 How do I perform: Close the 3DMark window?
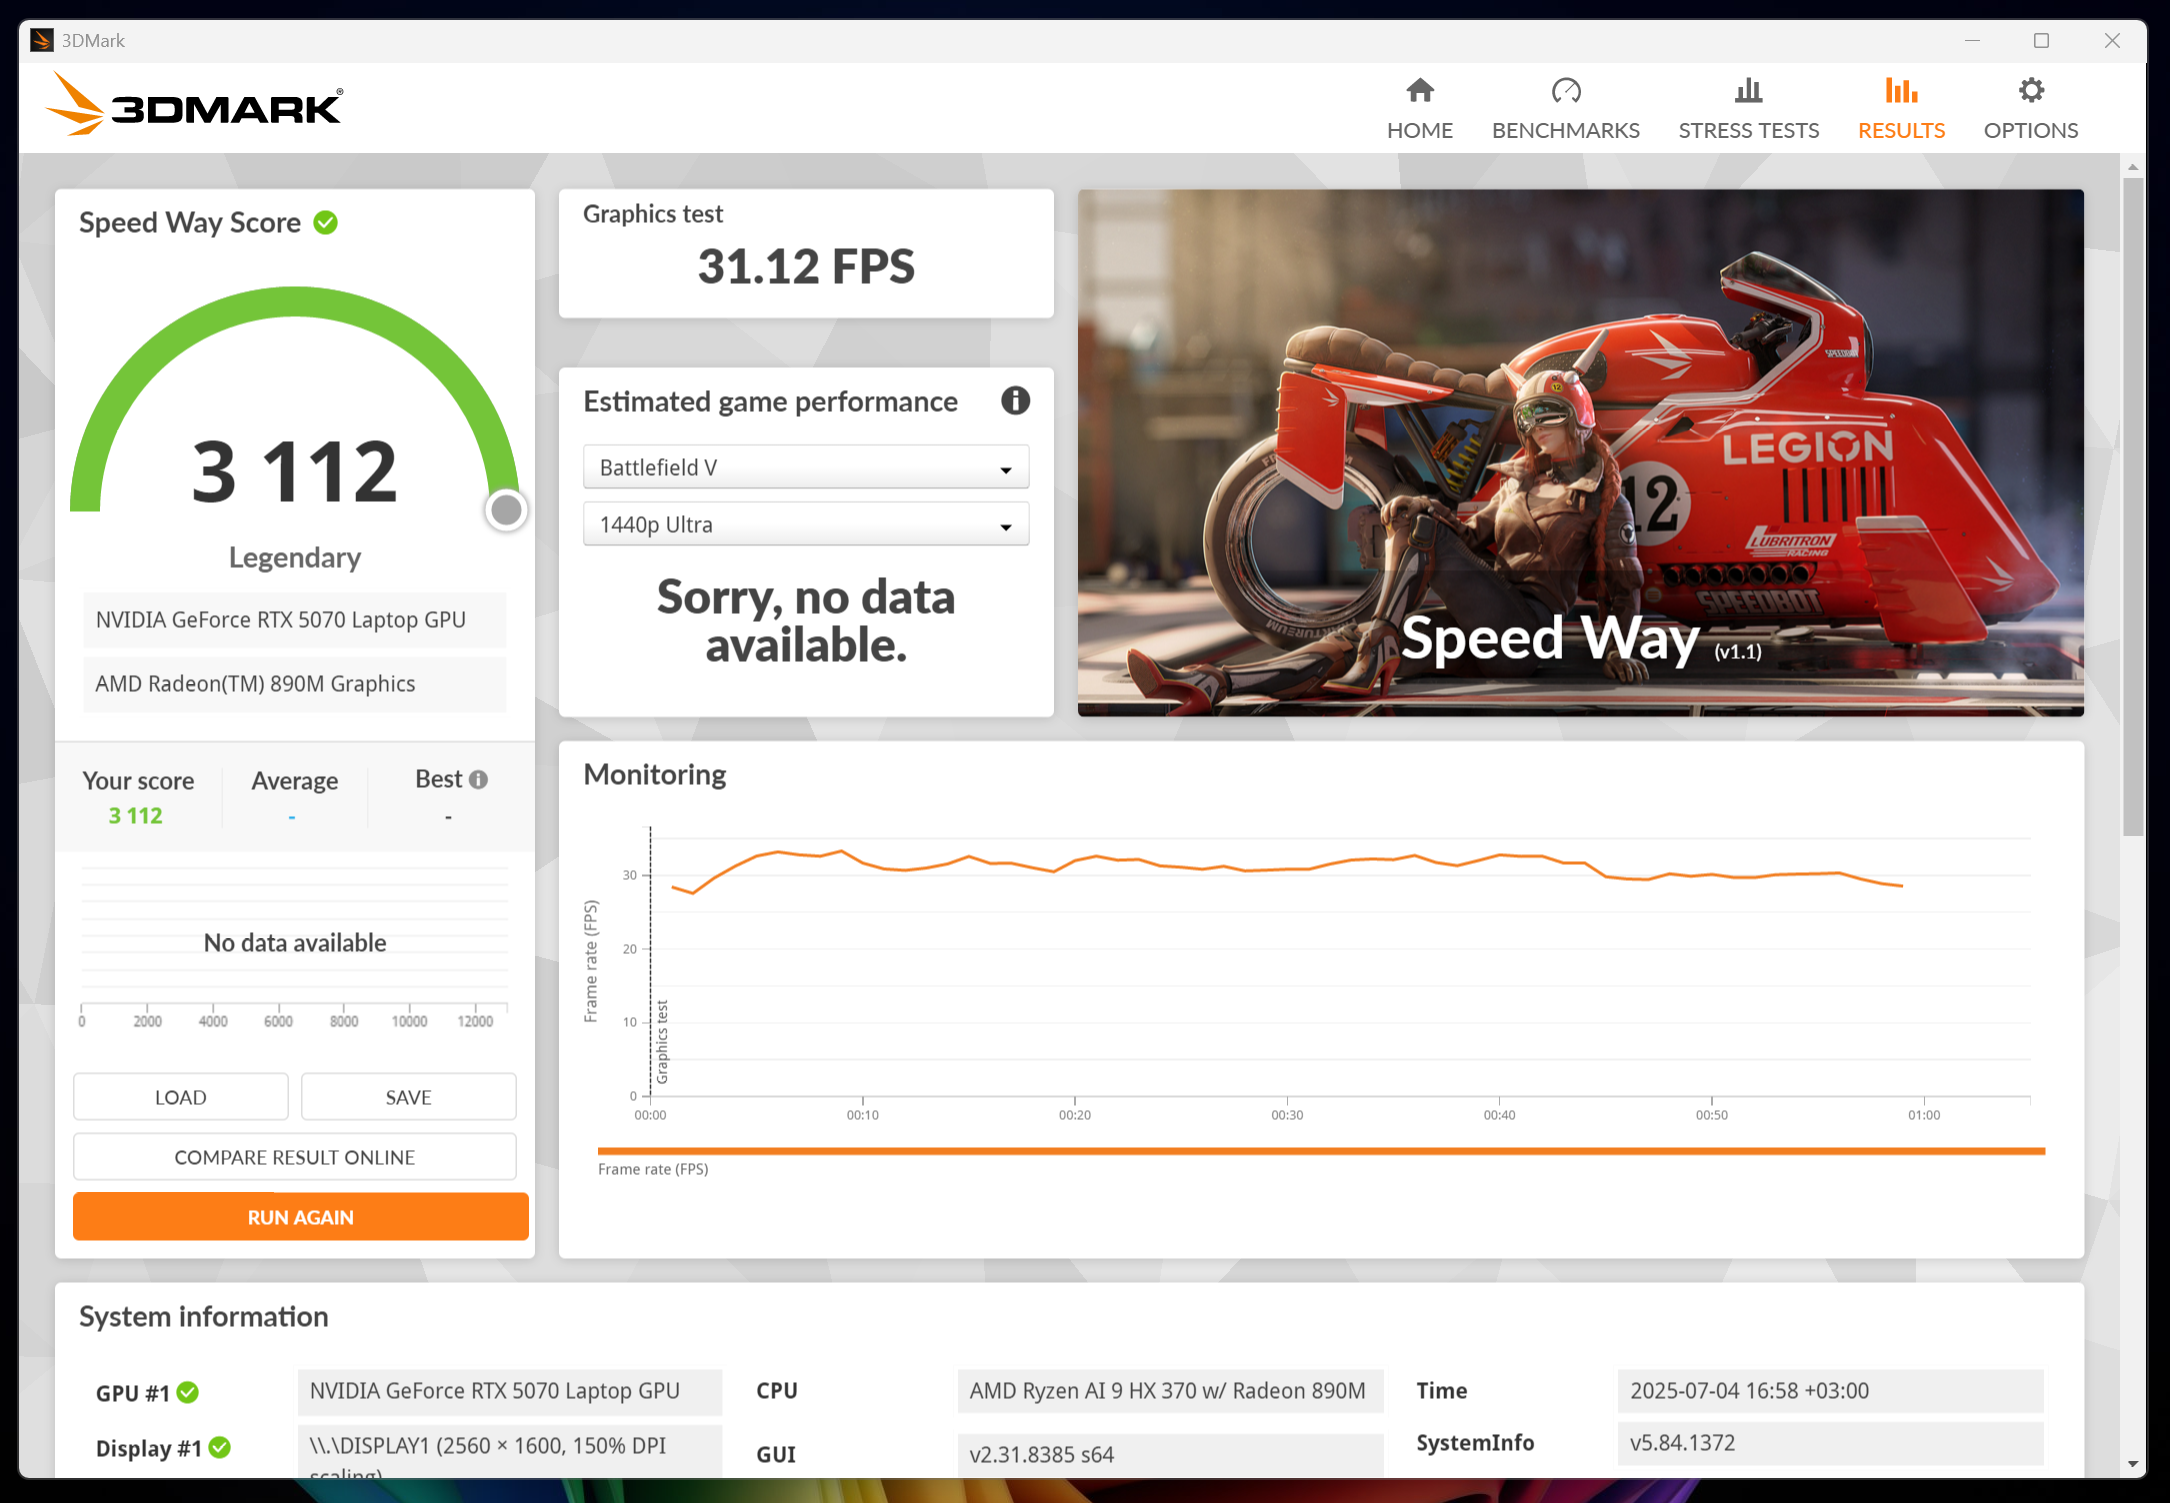pos(2112,40)
